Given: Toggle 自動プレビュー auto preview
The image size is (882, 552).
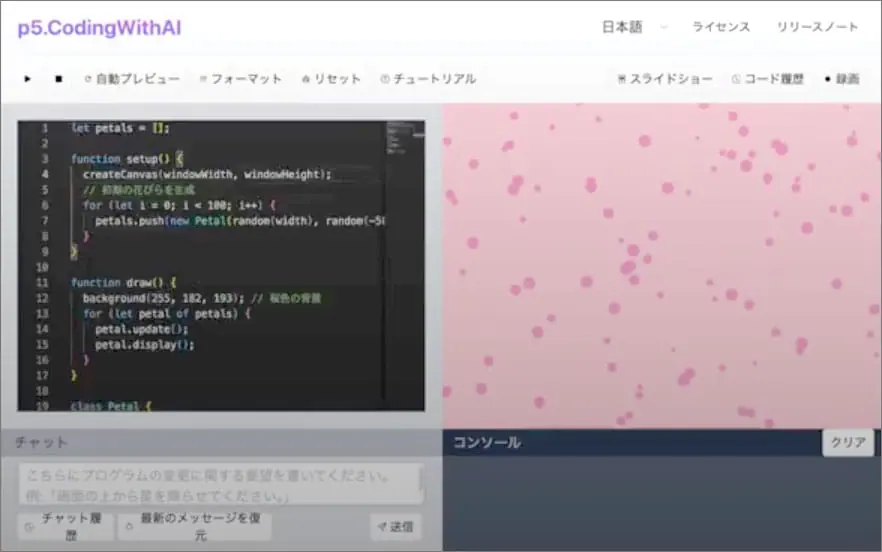Looking at the screenshot, I should pyautogui.click(x=132, y=79).
